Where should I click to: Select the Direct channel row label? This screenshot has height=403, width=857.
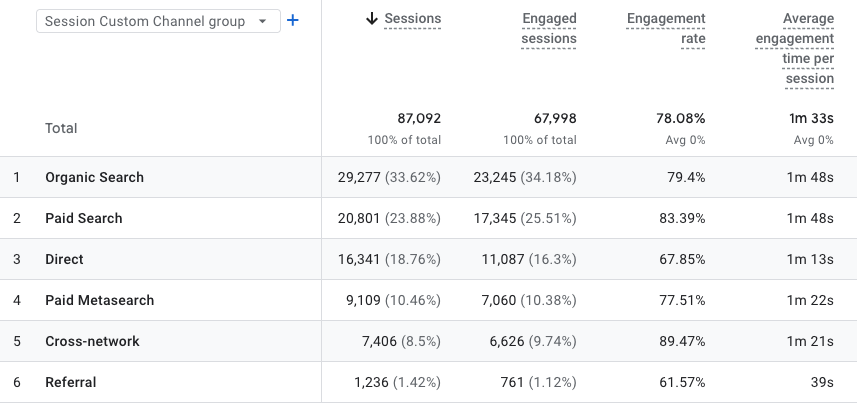[x=64, y=259]
